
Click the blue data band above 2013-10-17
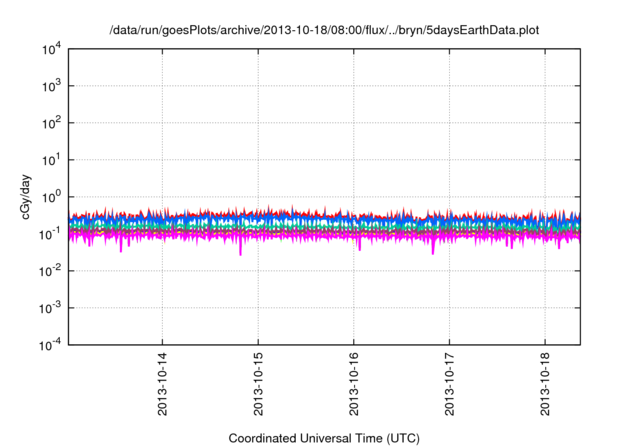click(449, 223)
